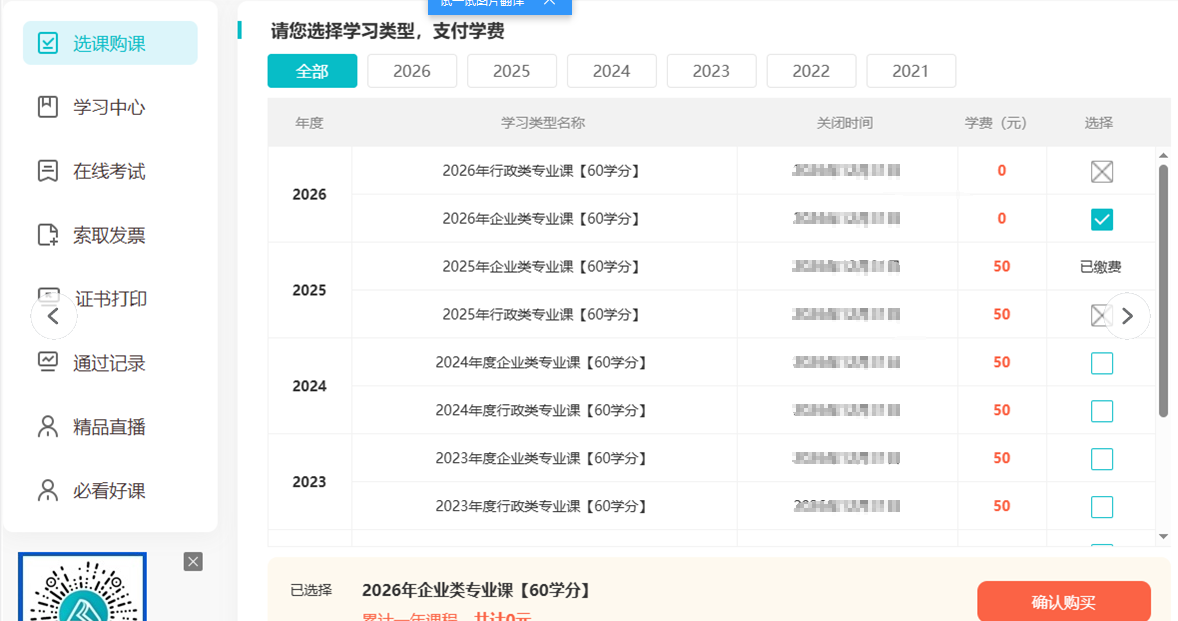Click 2024年度行政类专业课【60学分】 text
The width and height of the screenshot is (1178, 621).
(542, 411)
